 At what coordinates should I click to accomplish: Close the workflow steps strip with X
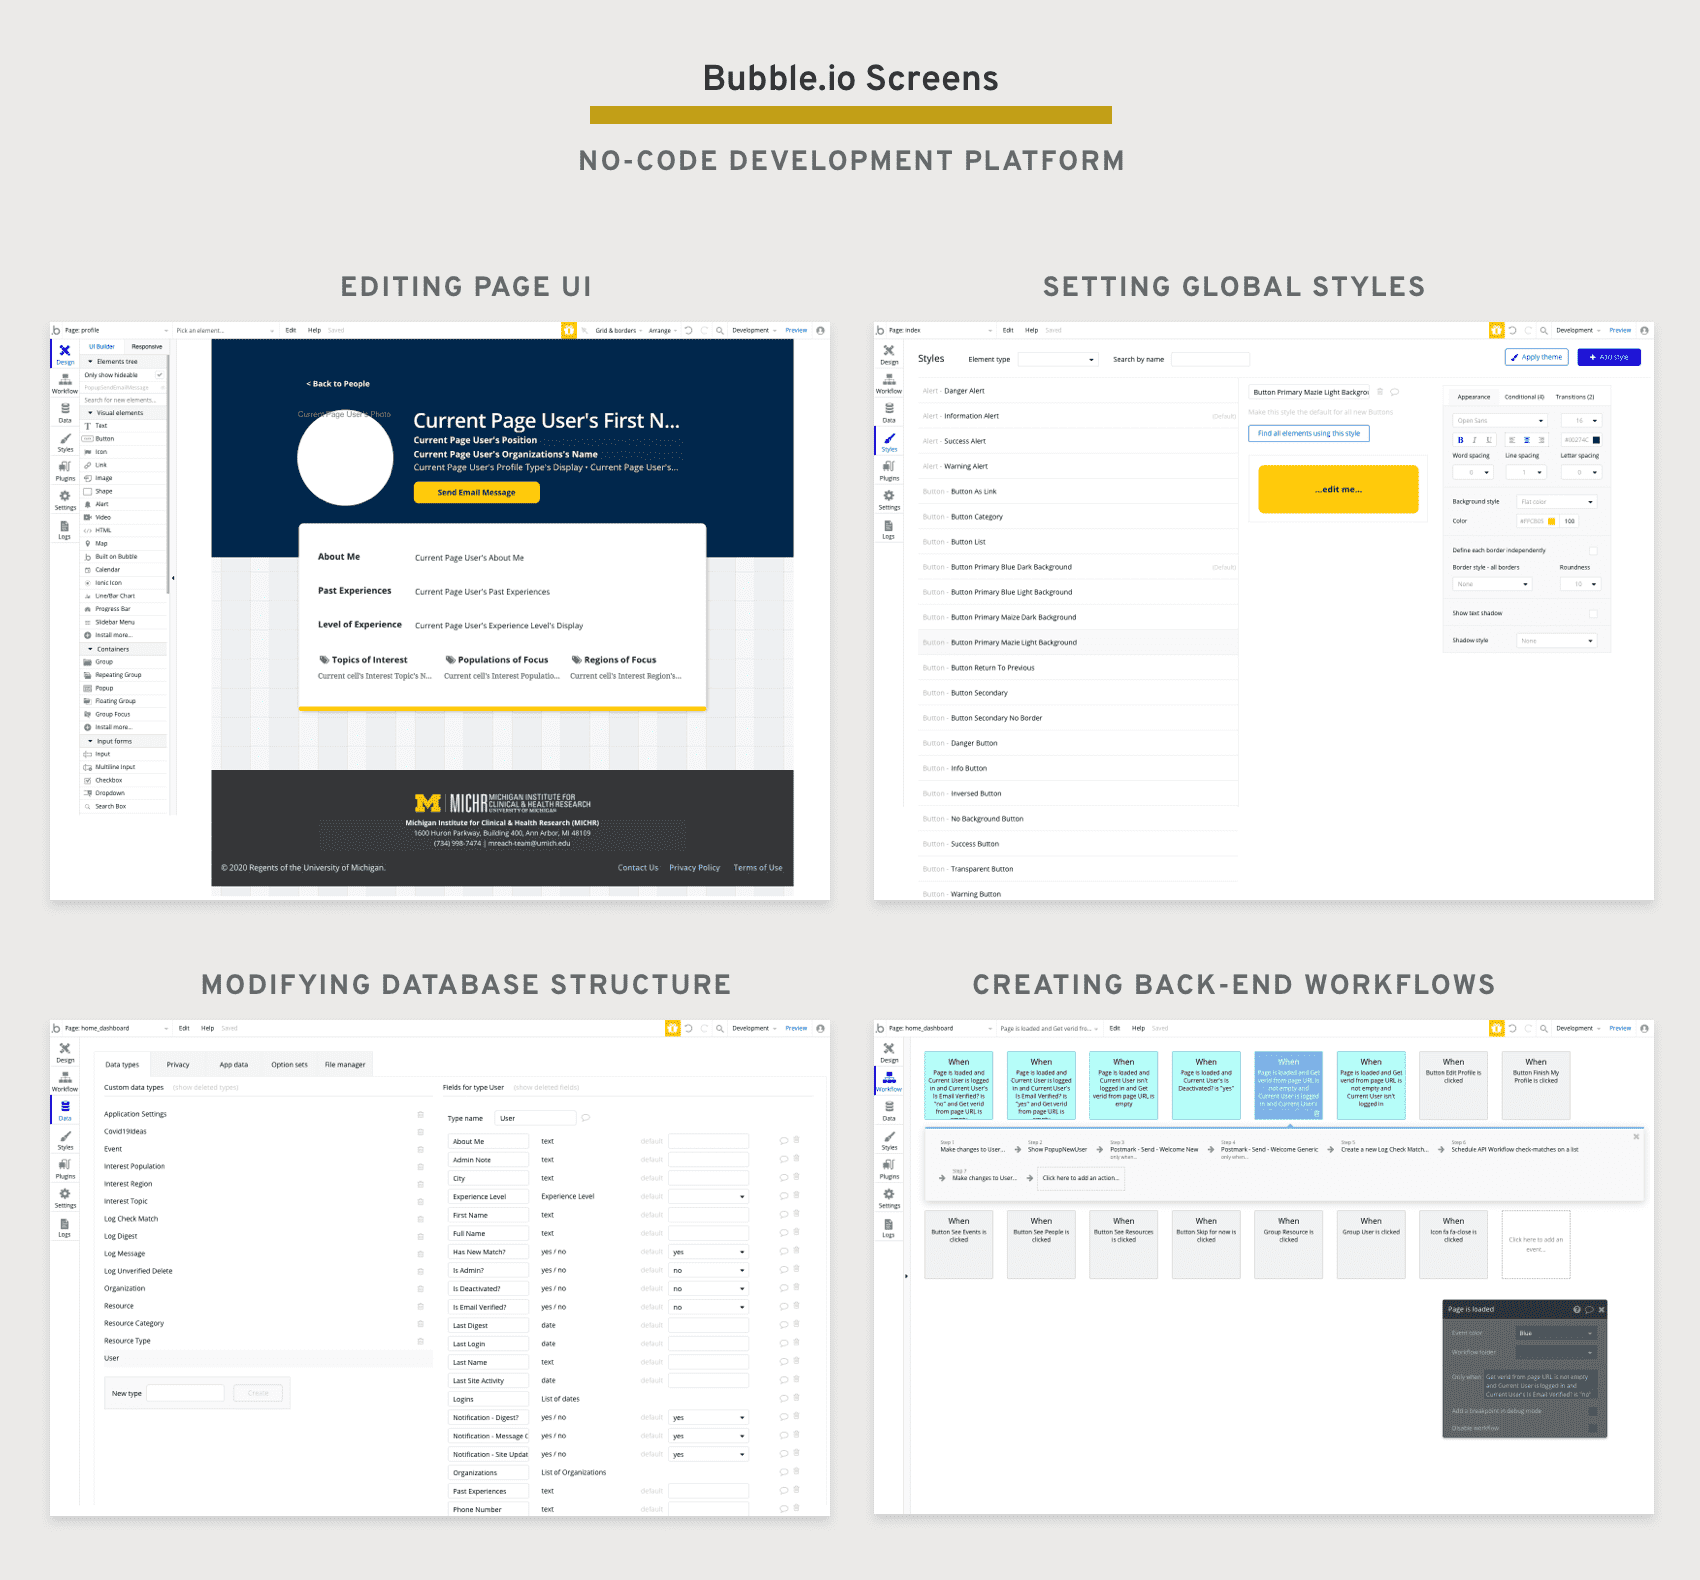coord(1636,1137)
